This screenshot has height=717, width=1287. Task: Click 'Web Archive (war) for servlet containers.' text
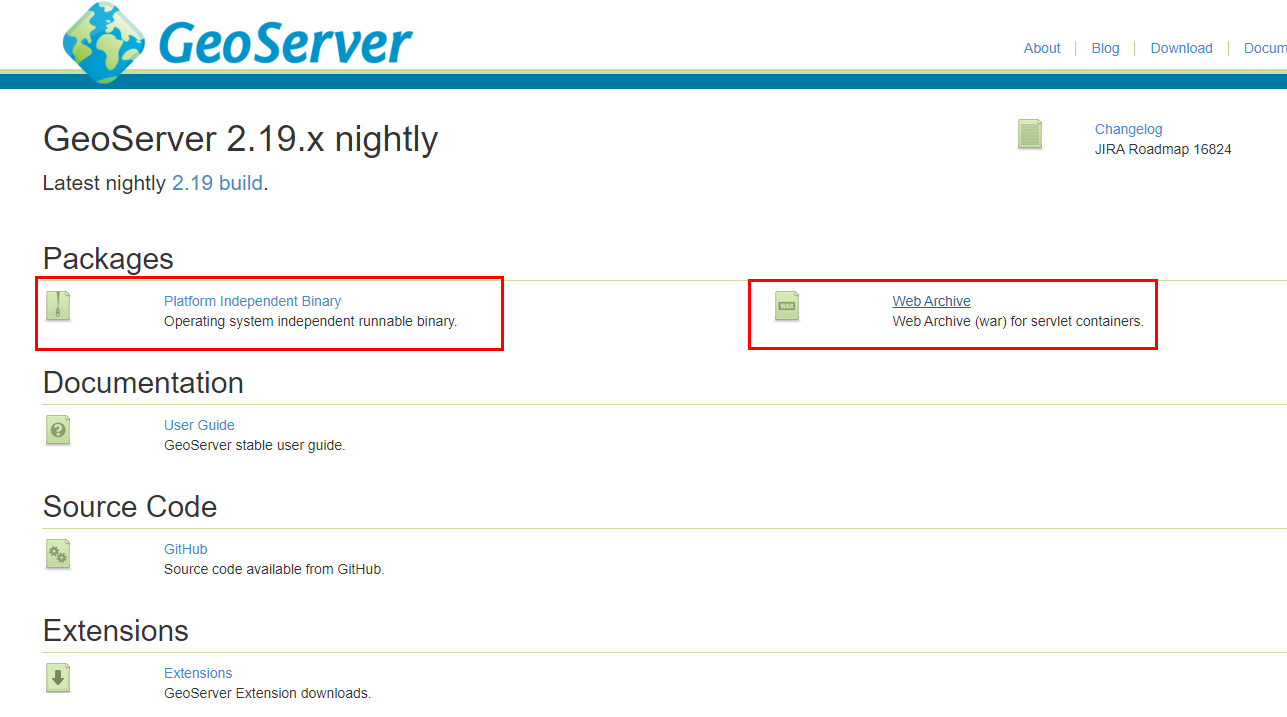click(1018, 321)
